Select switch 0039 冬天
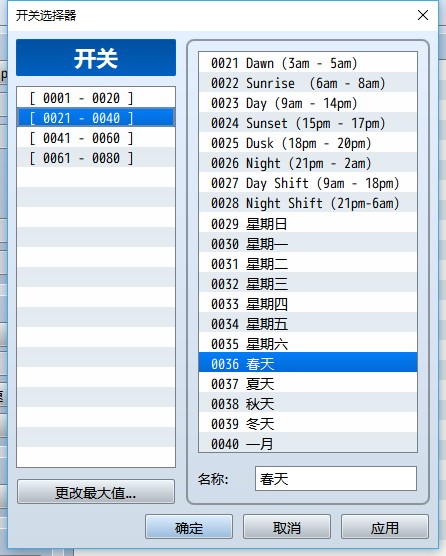446x556 pixels. (x=308, y=423)
